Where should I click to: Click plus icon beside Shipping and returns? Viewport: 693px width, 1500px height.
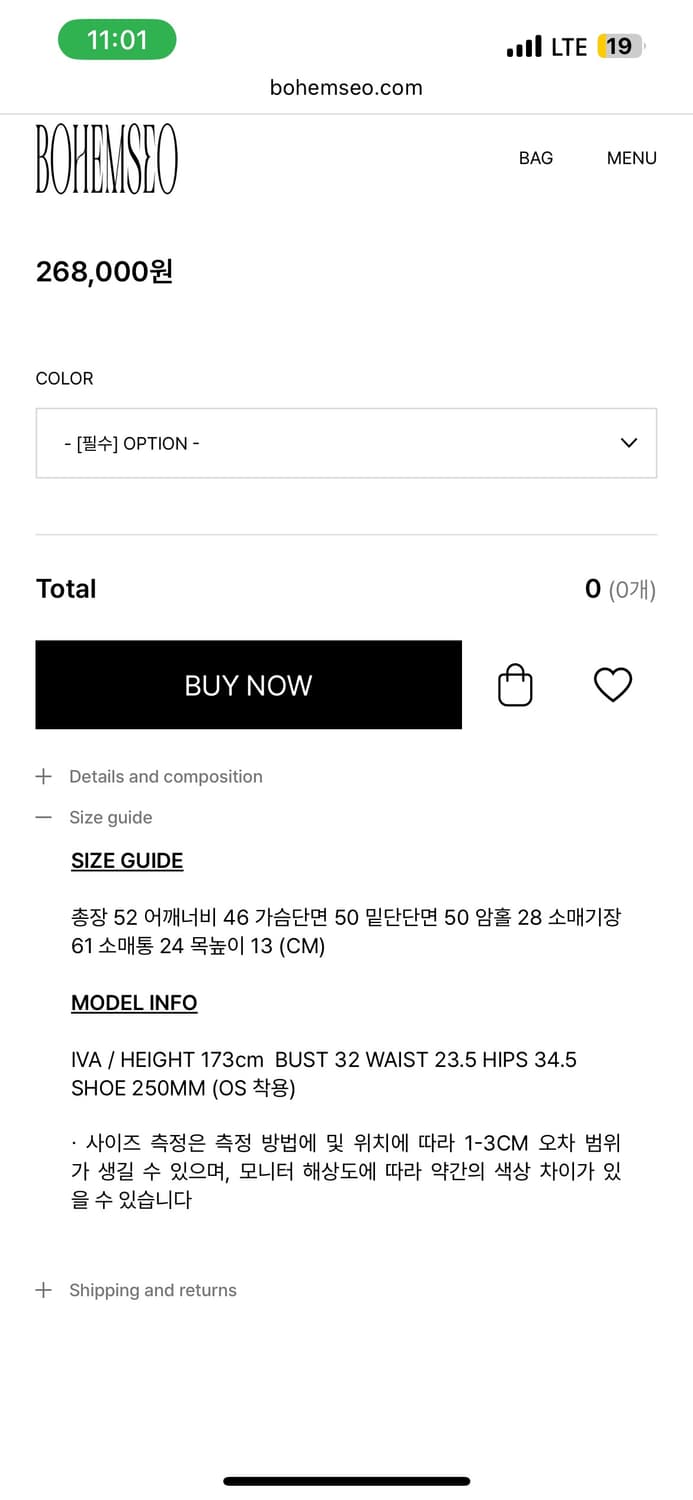coord(43,1290)
